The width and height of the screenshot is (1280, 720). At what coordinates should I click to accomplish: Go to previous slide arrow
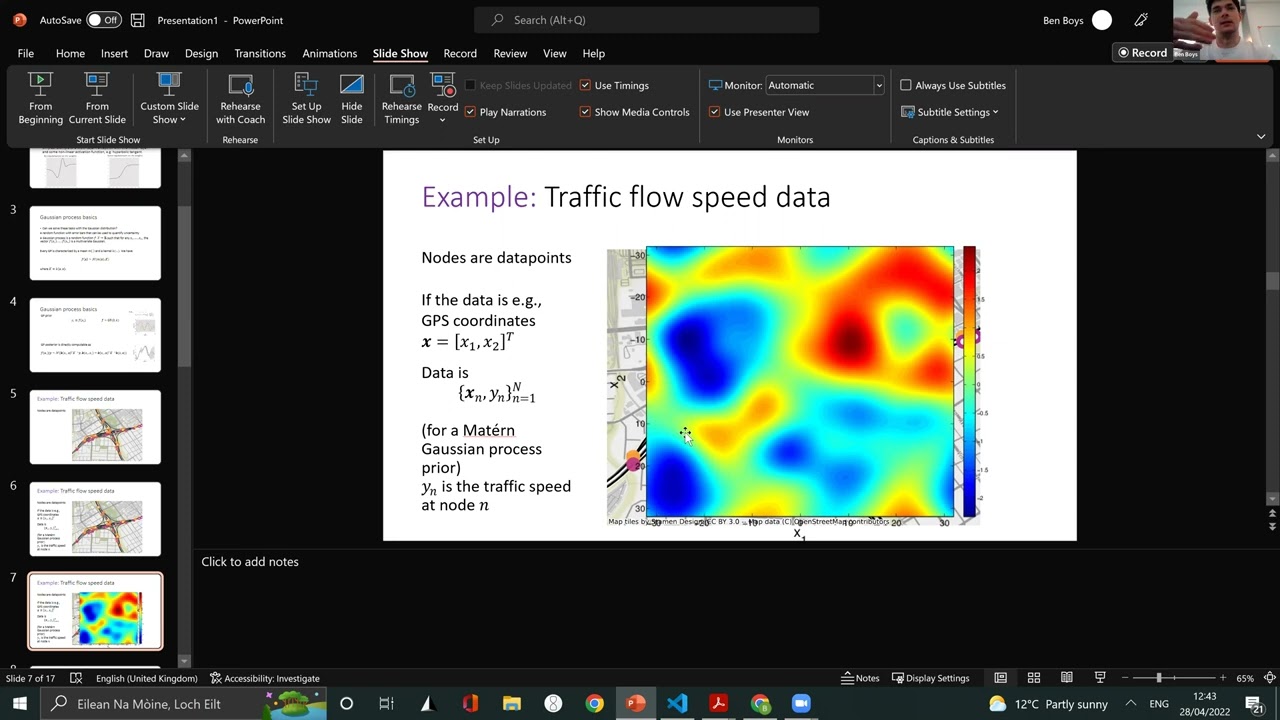click(x=1272, y=514)
